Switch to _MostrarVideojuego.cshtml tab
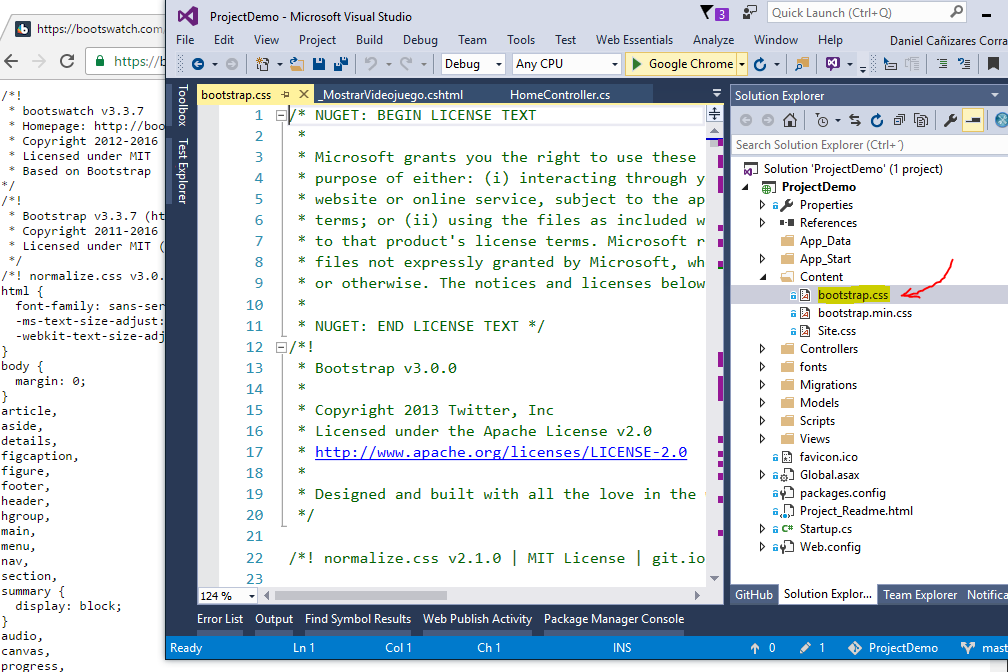The height and width of the screenshot is (672, 1008). (392, 95)
